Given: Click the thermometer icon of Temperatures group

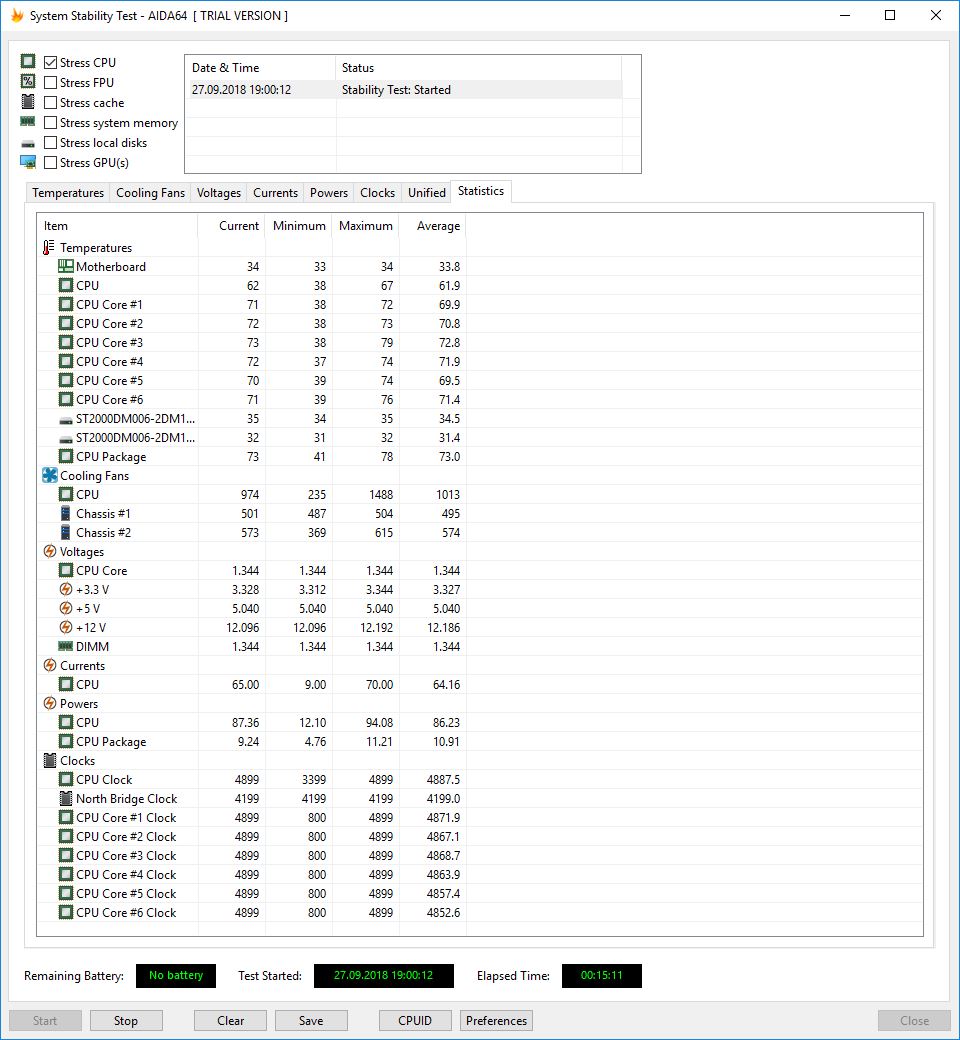Looking at the screenshot, I should pyautogui.click(x=48, y=247).
